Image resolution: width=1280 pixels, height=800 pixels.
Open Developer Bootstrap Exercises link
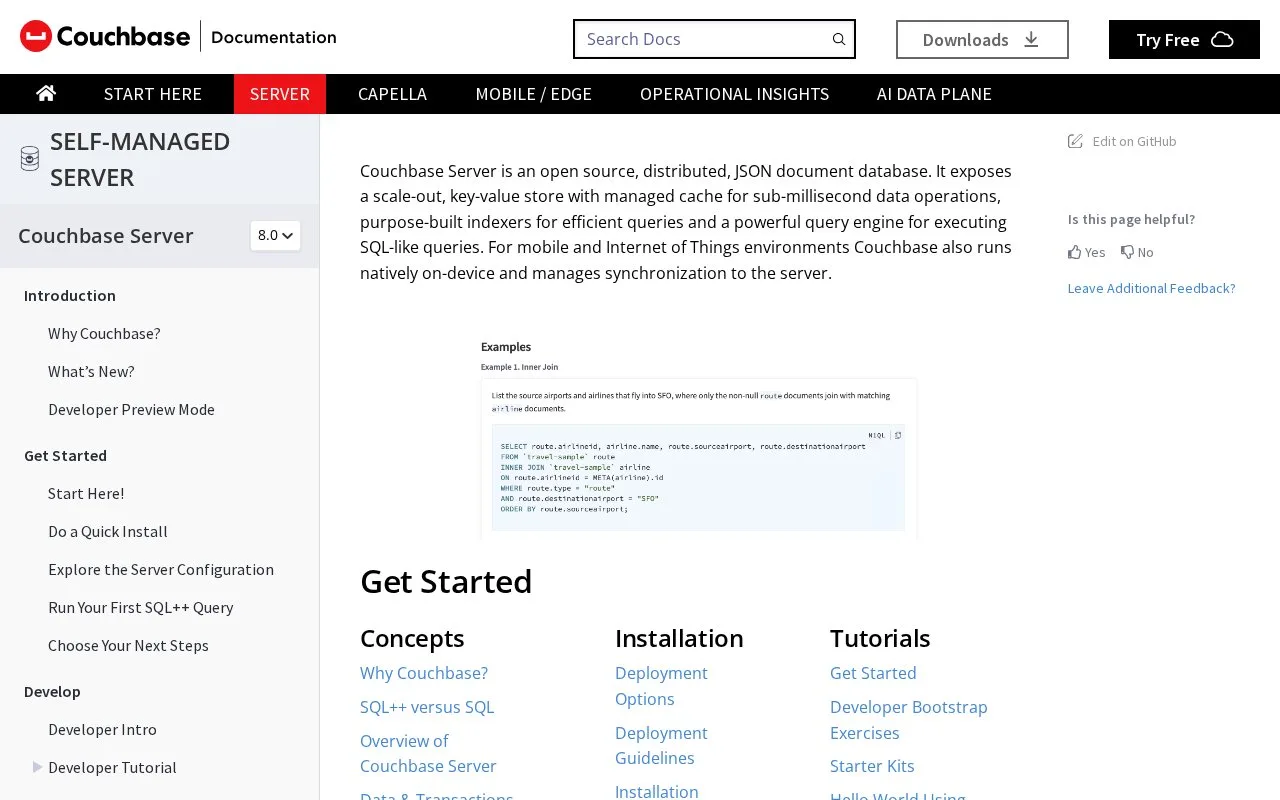point(909,720)
